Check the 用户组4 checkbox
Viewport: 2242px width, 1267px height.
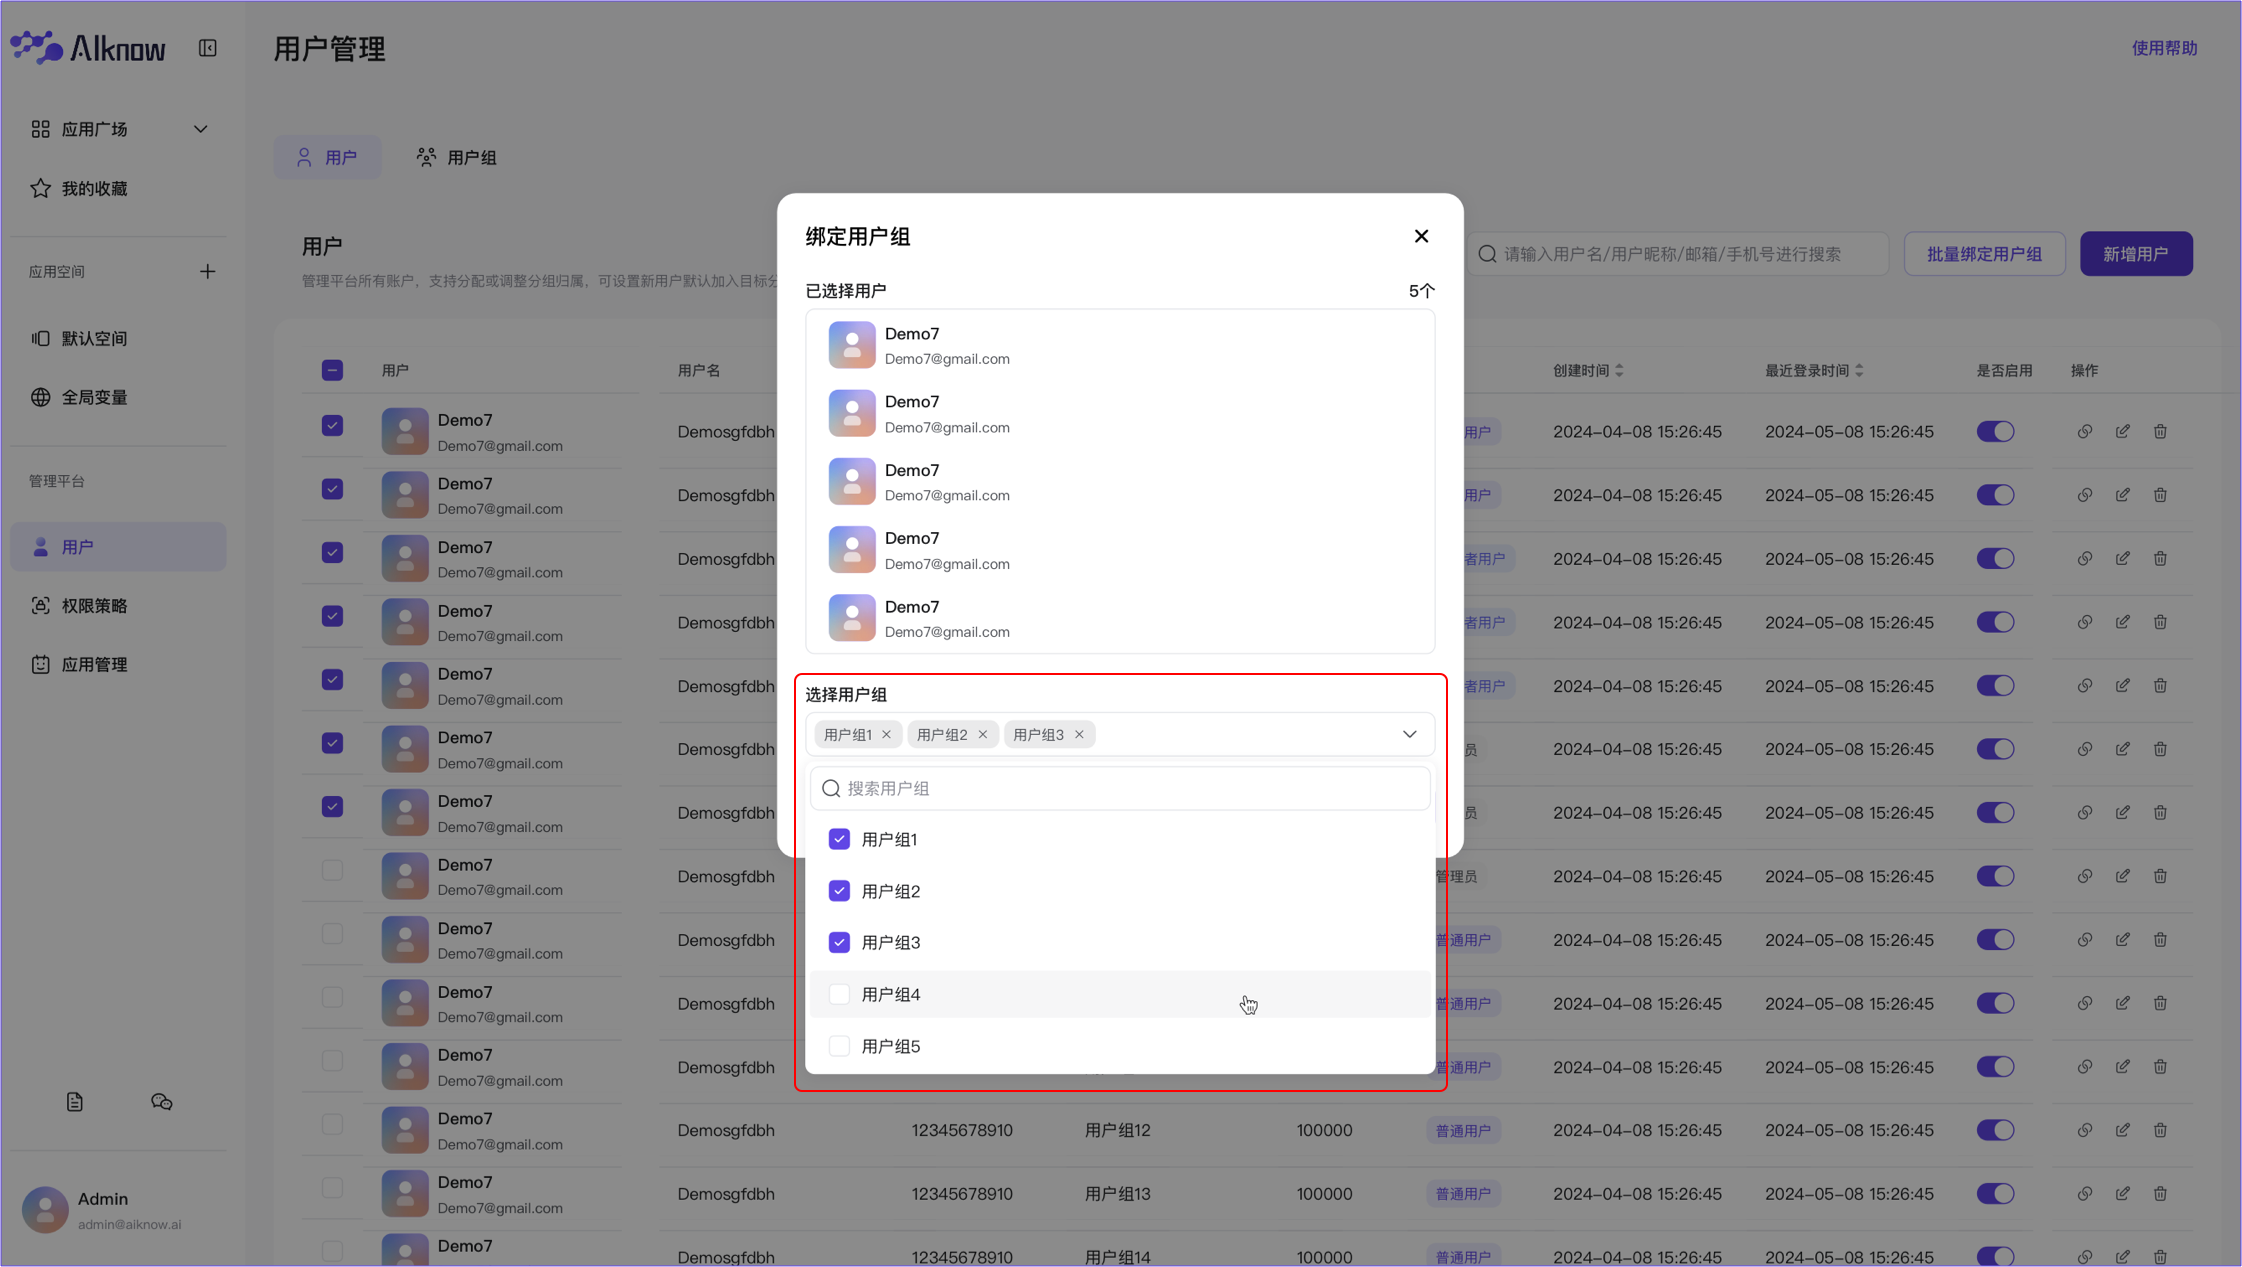click(839, 994)
